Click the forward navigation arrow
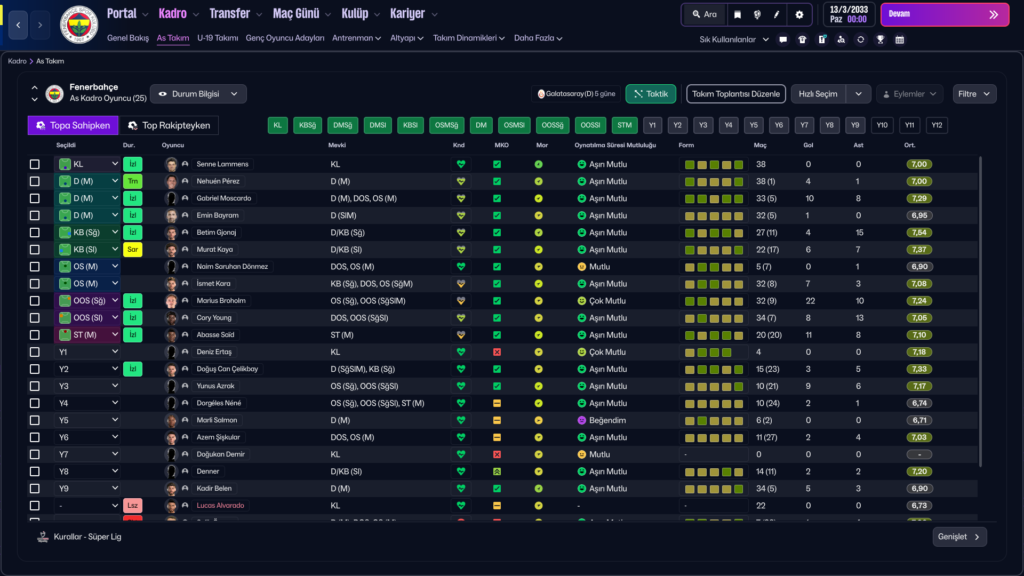1024x576 pixels. click(x=41, y=23)
